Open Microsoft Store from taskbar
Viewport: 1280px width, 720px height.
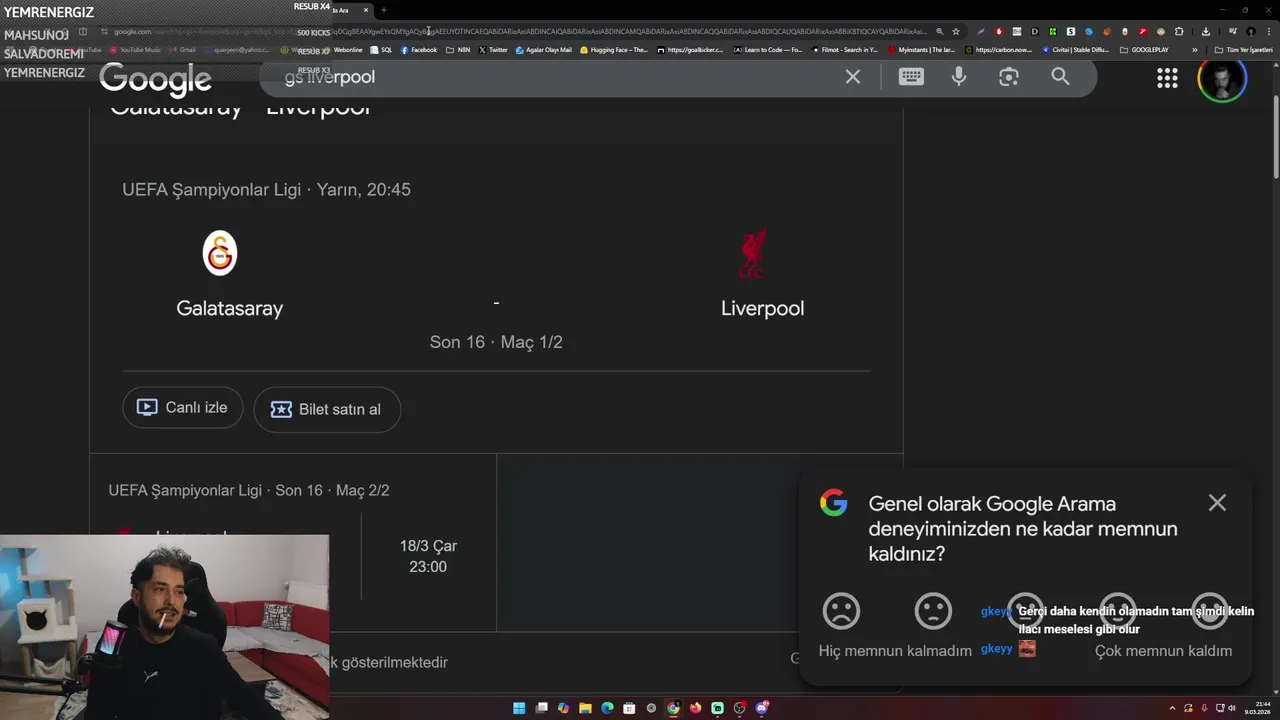629,708
